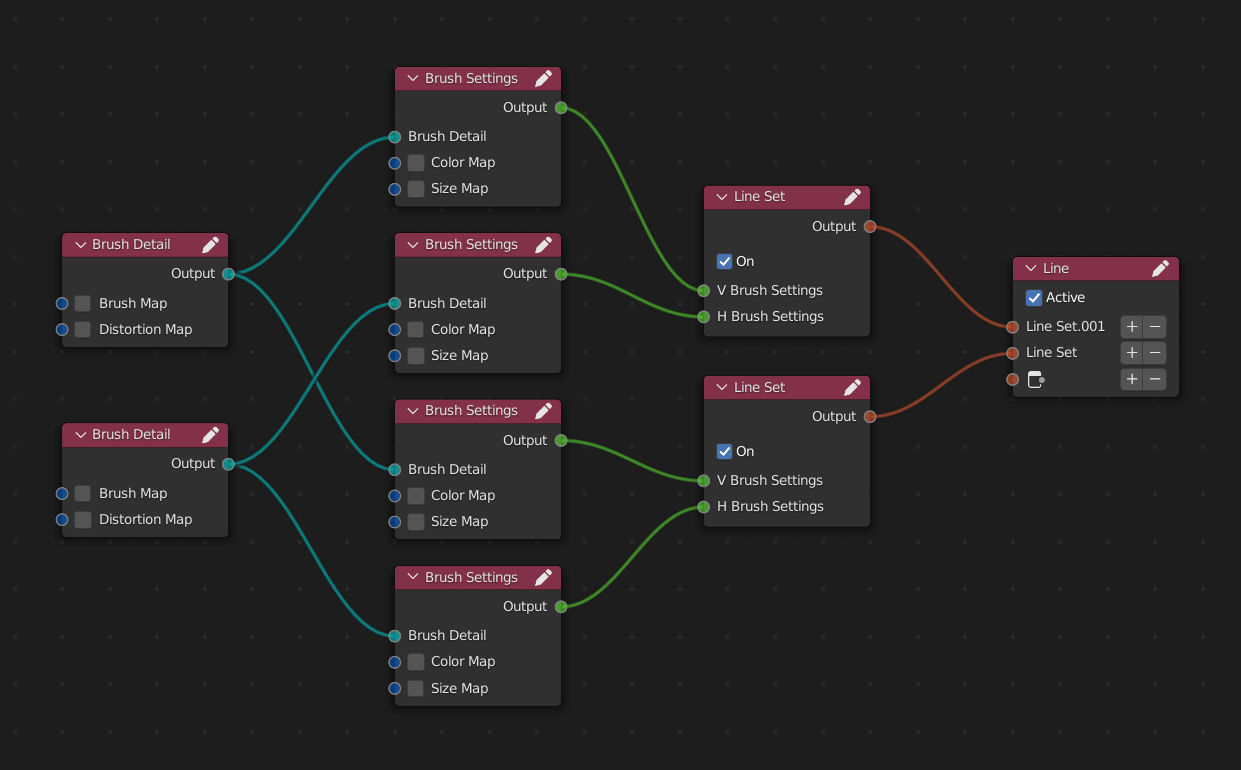The width and height of the screenshot is (1241, 770).
Task: Click the edit pencil on the second Brush Settings node
Action: pos(543,244)
